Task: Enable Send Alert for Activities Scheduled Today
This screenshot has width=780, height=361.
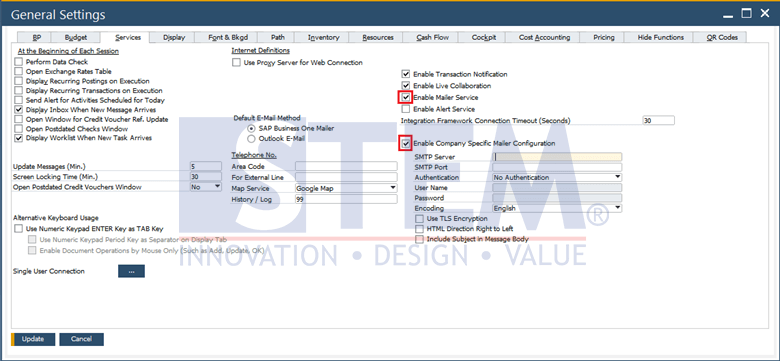Action: [19, 100]
